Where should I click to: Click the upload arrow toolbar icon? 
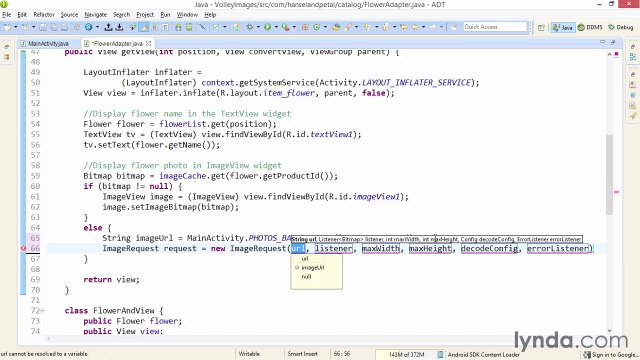pyautogui.click(x=109, y=27)
